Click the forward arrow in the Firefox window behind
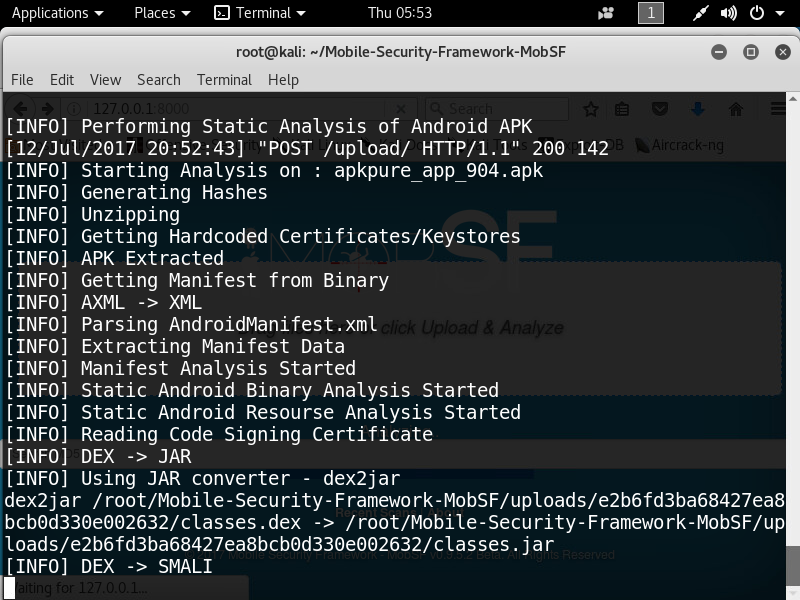This screenshot has width=800, height=600. point(47,109)
